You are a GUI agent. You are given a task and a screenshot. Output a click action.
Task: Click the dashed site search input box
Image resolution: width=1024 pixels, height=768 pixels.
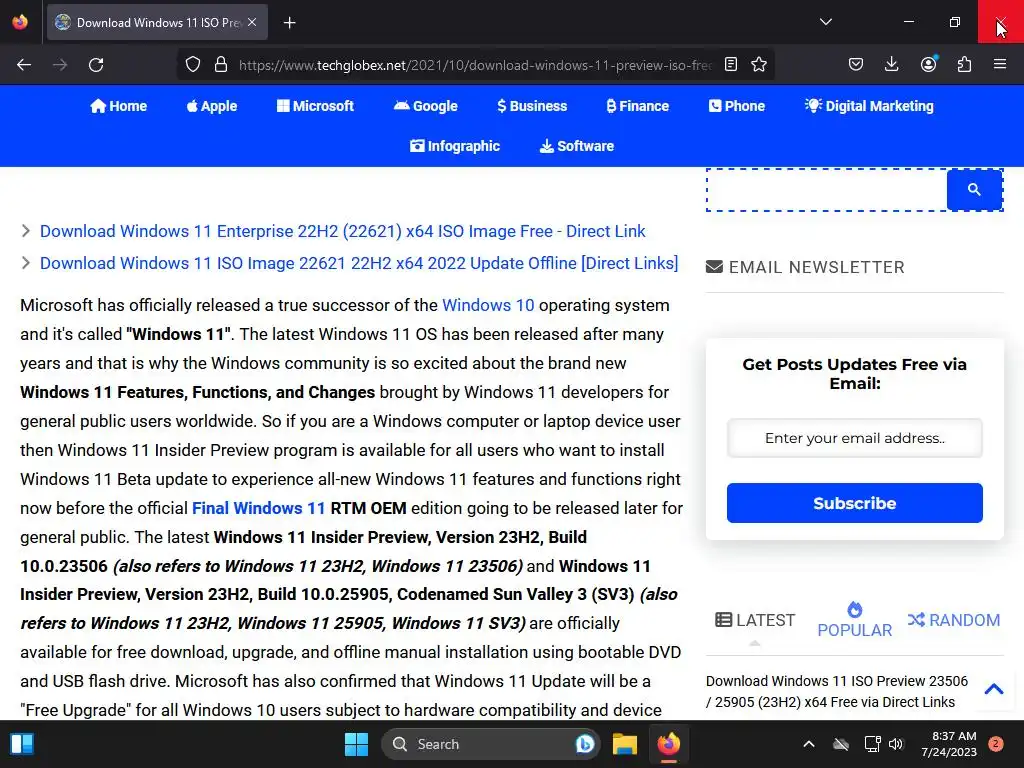tap(827, 189)
